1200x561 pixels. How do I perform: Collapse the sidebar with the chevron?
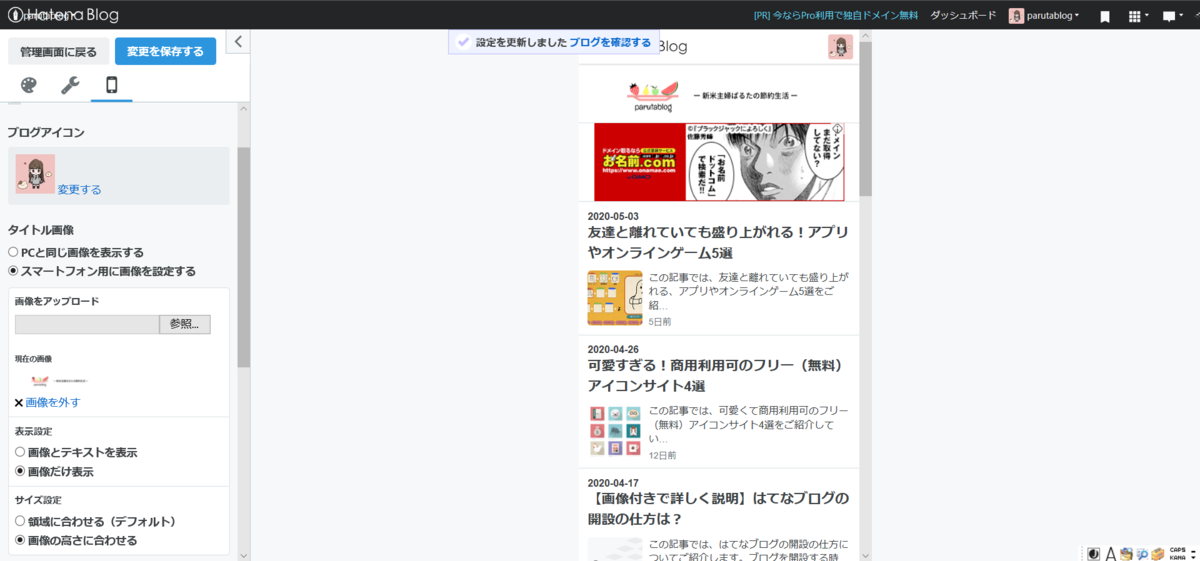238,41
